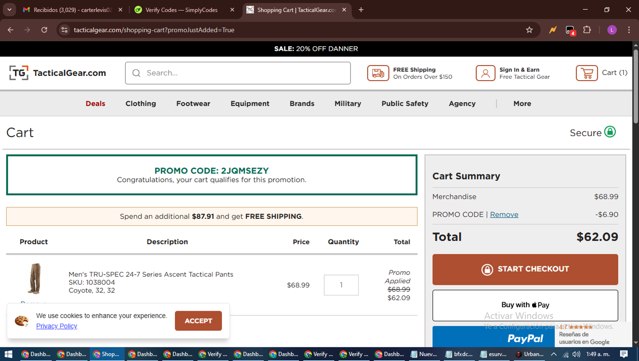Open the Clothing menu
This screenshot has width=639, height=361.
click(141, 103)
